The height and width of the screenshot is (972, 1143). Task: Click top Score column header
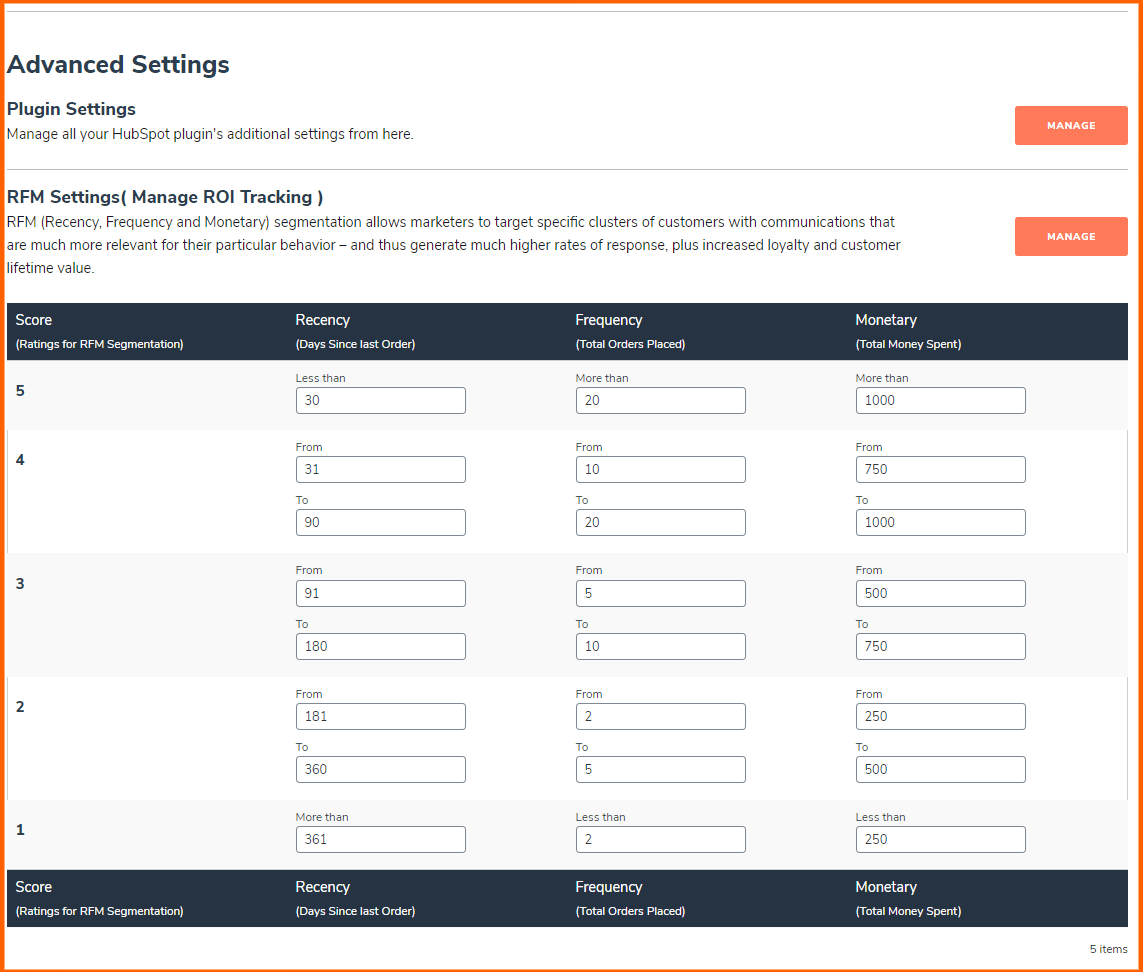pyautogui.click(x=34, y=320)
